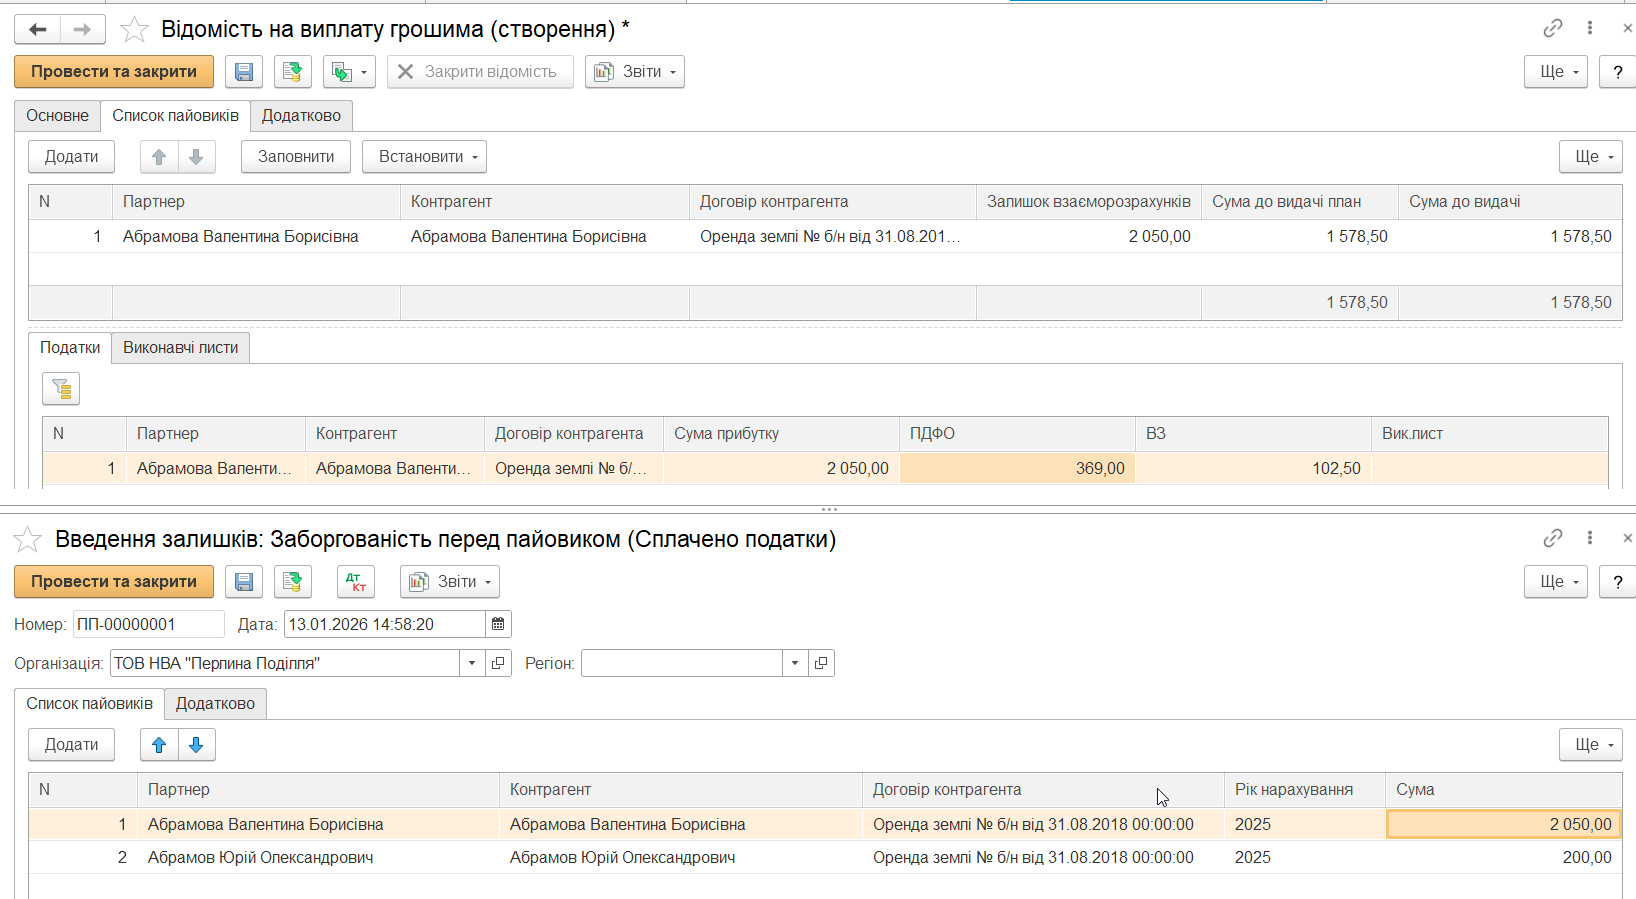
Task: Move the Відомість payee row up
Action: click(159, 157)
